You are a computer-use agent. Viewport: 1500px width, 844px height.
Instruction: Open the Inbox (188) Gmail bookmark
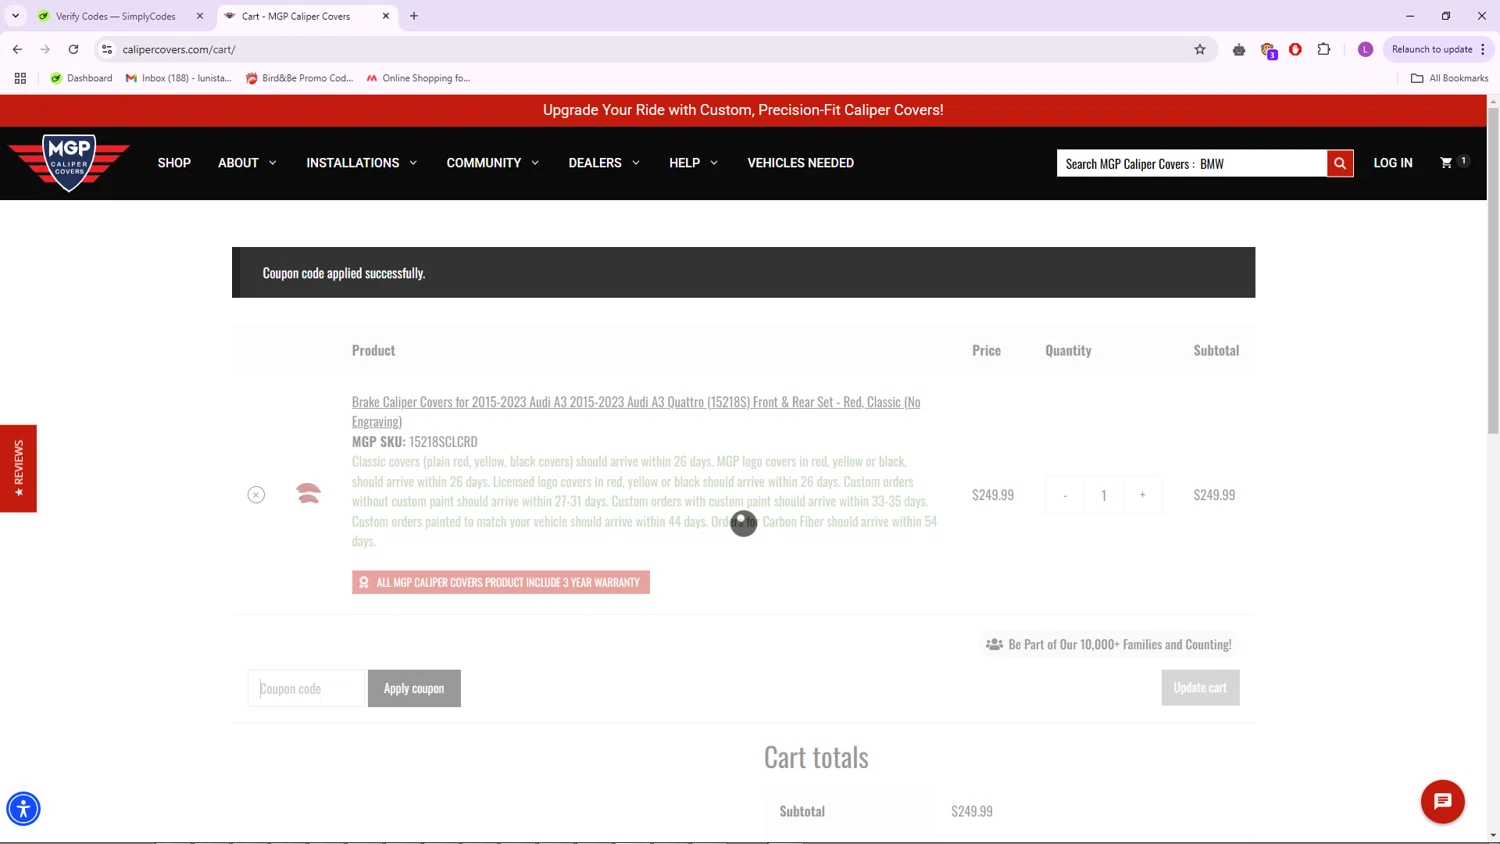click(x=178, y=78)
